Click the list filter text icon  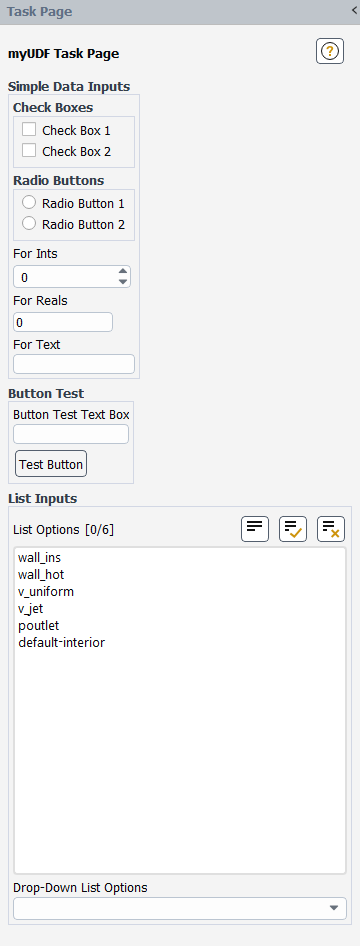click(255, 529)
